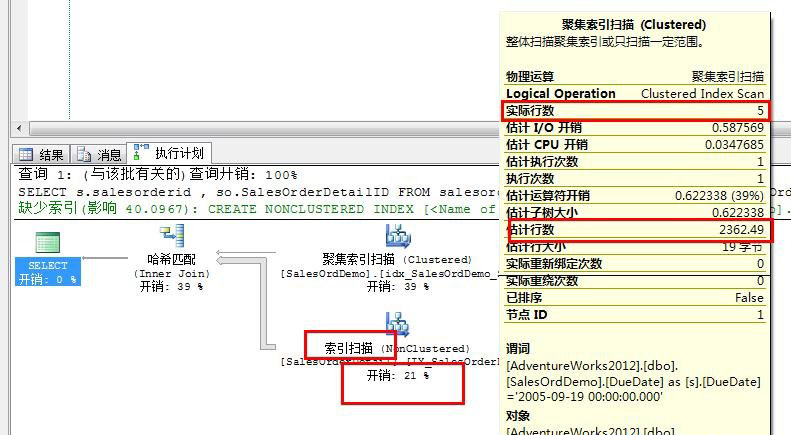The image size is (791, 435).
Task: Click the 已排序 False row
Action: (635, 298)
